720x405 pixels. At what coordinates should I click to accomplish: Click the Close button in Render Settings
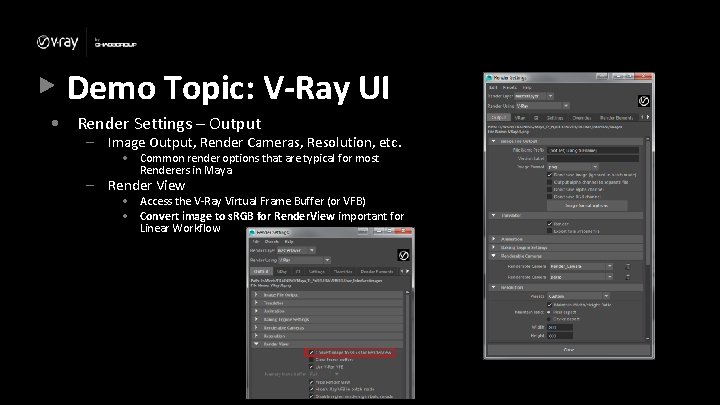(568, 350)
